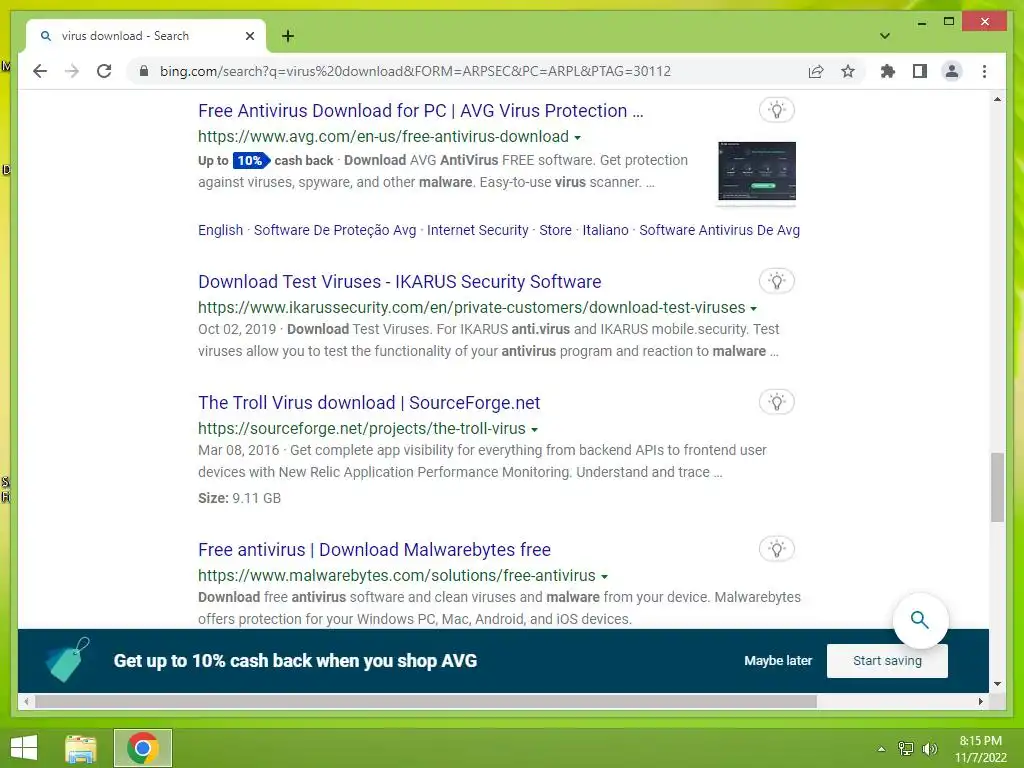Open Free Antivirus Download for PC AVG link

coord(421,111)
